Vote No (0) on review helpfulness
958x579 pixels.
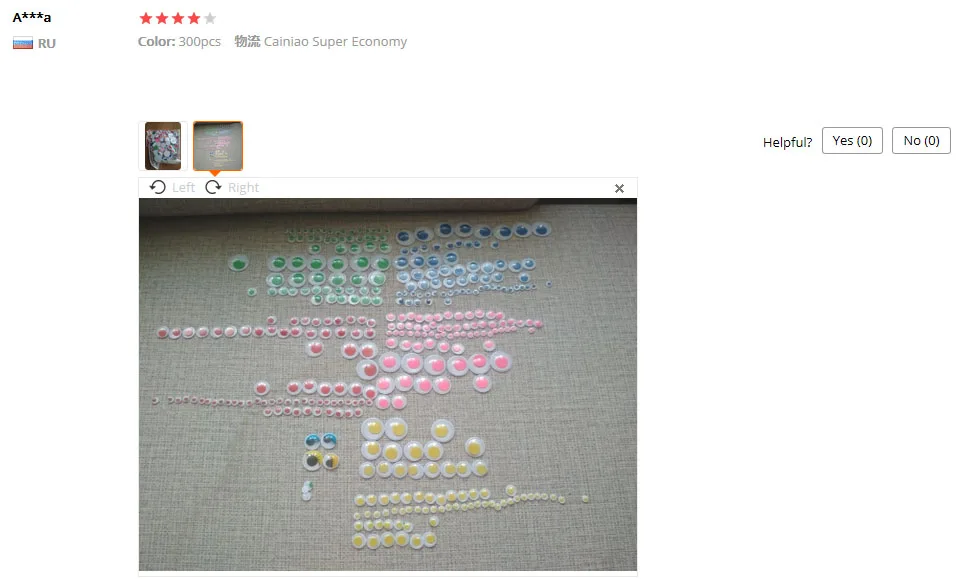point(921,140)
